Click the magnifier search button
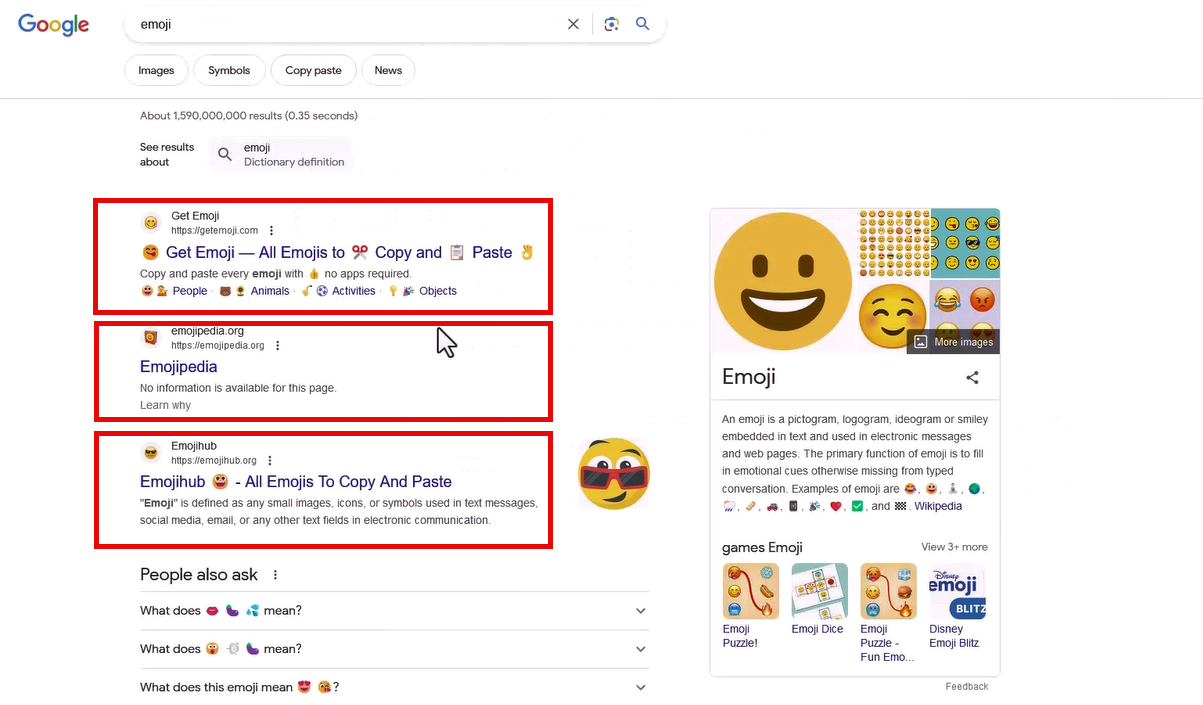The height and width of the screenshot is (705, 1203). 643,24
